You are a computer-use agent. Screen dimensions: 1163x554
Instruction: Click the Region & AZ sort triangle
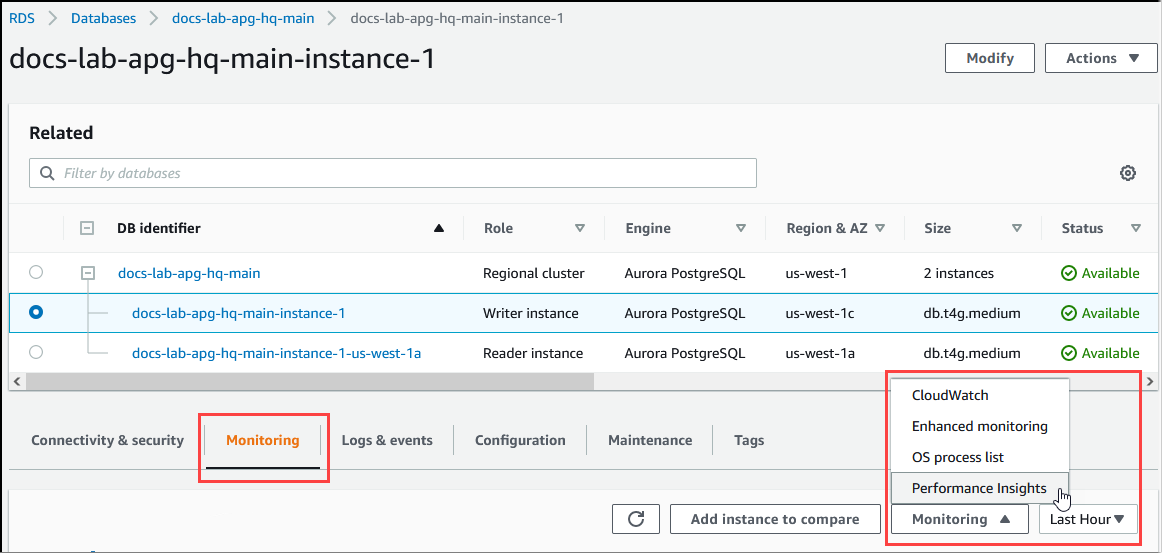click(x=880, y=229)
